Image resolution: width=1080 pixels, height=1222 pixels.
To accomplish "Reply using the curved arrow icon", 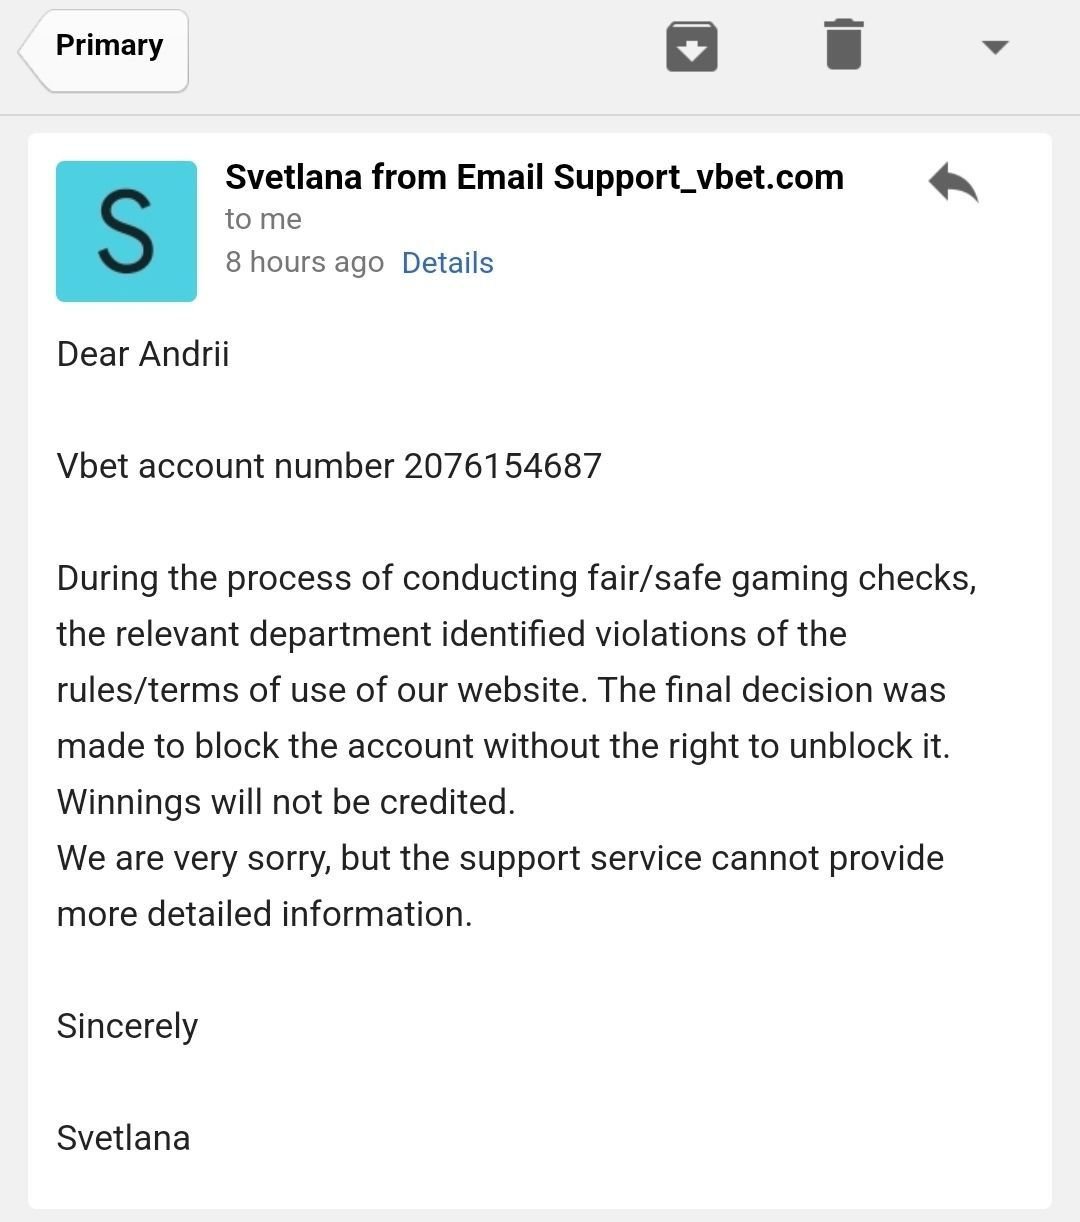I will (x=953, y=183).
